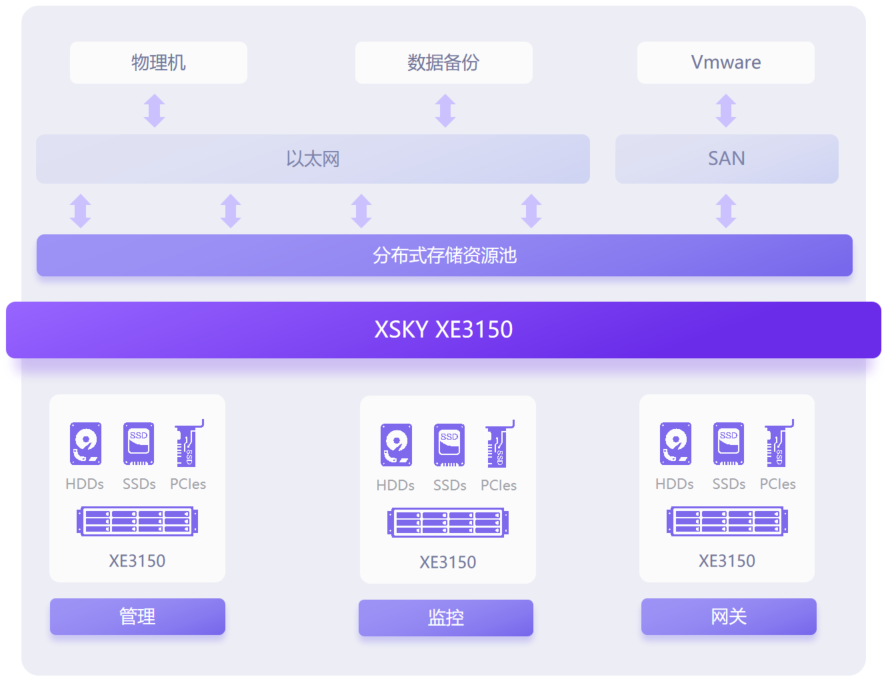Click the server rack icon above 管理
The height and width of the screenshot is (693, 888).
coord(137,521)
